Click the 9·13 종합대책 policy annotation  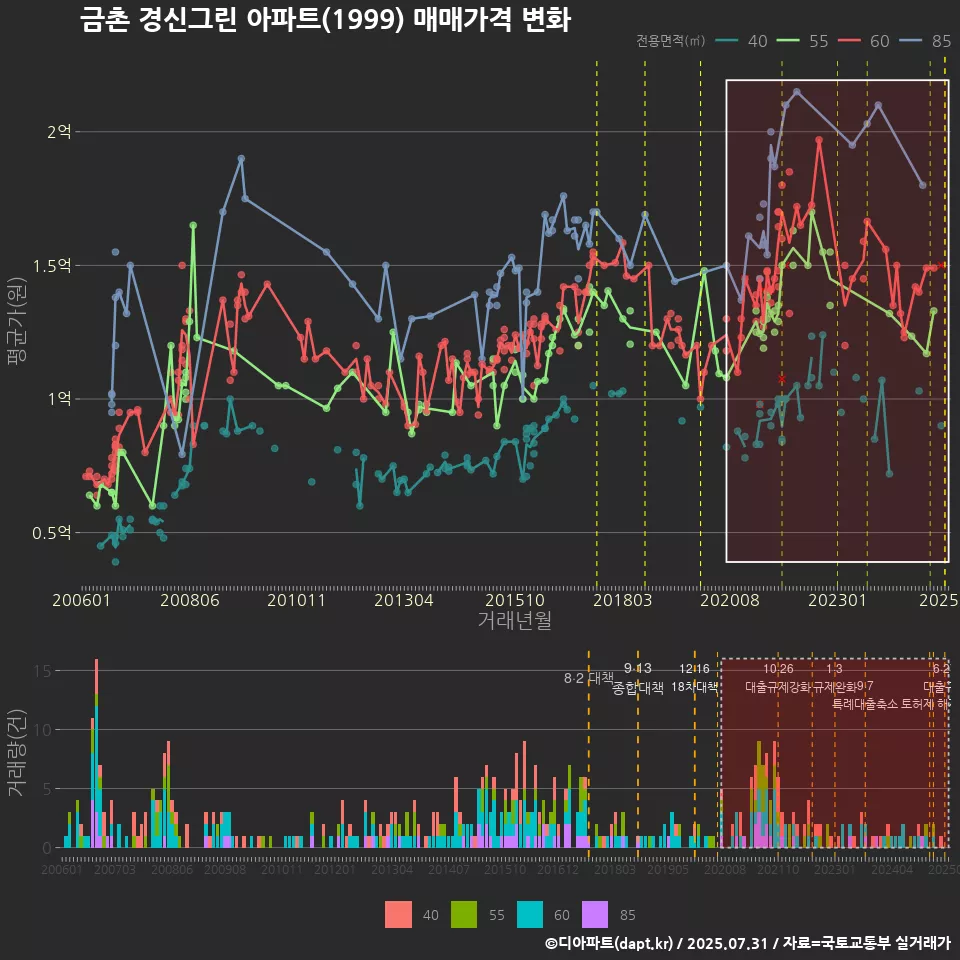[x=638, y=678]
